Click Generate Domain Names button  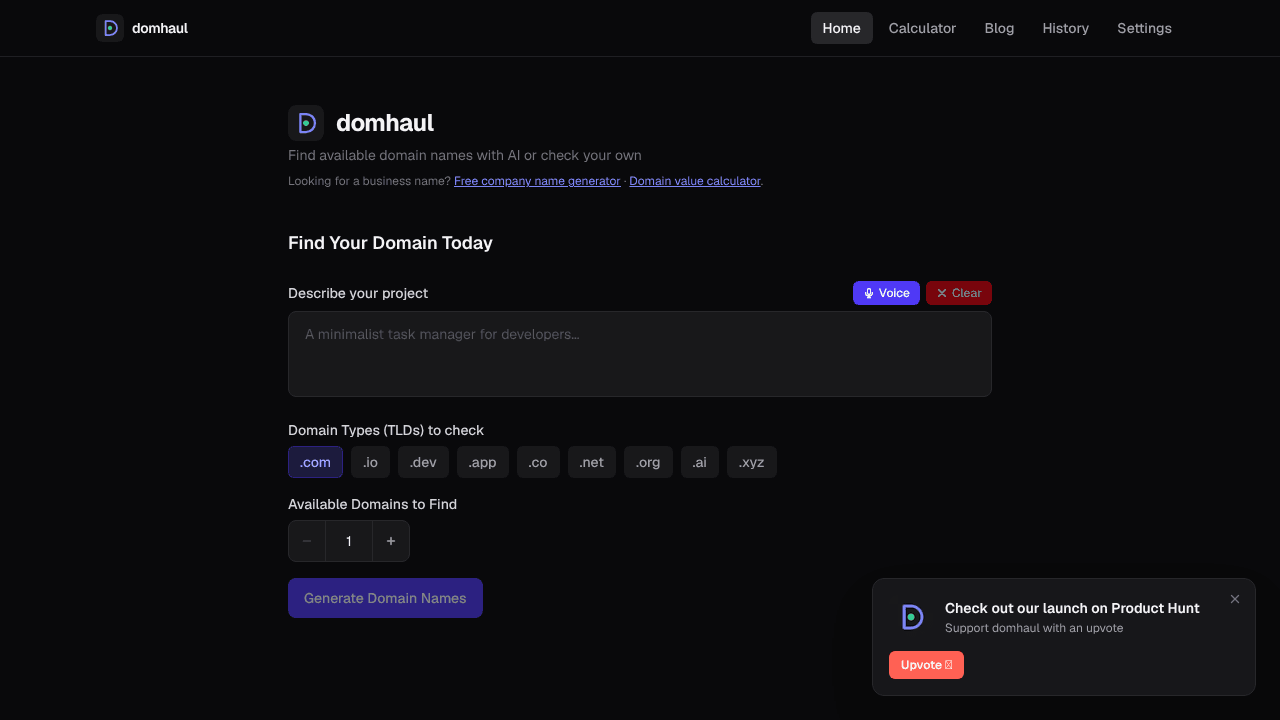pyautogui.click(x=385, y=598)
